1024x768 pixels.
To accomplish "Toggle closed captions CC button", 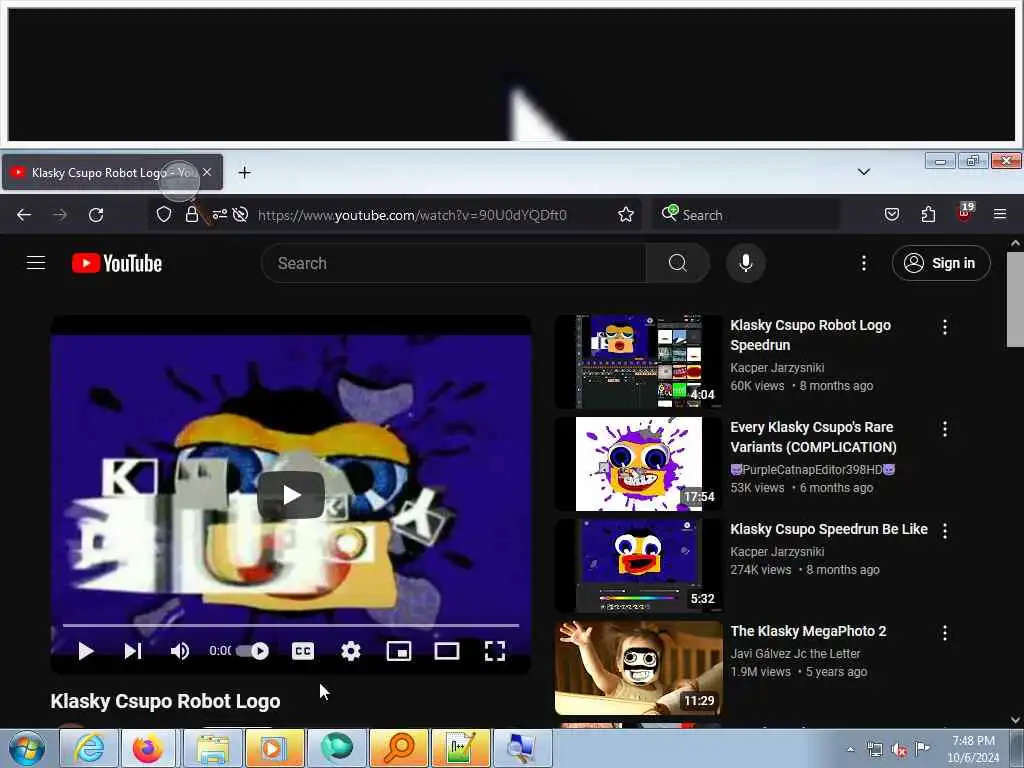I will coord(303,651).
